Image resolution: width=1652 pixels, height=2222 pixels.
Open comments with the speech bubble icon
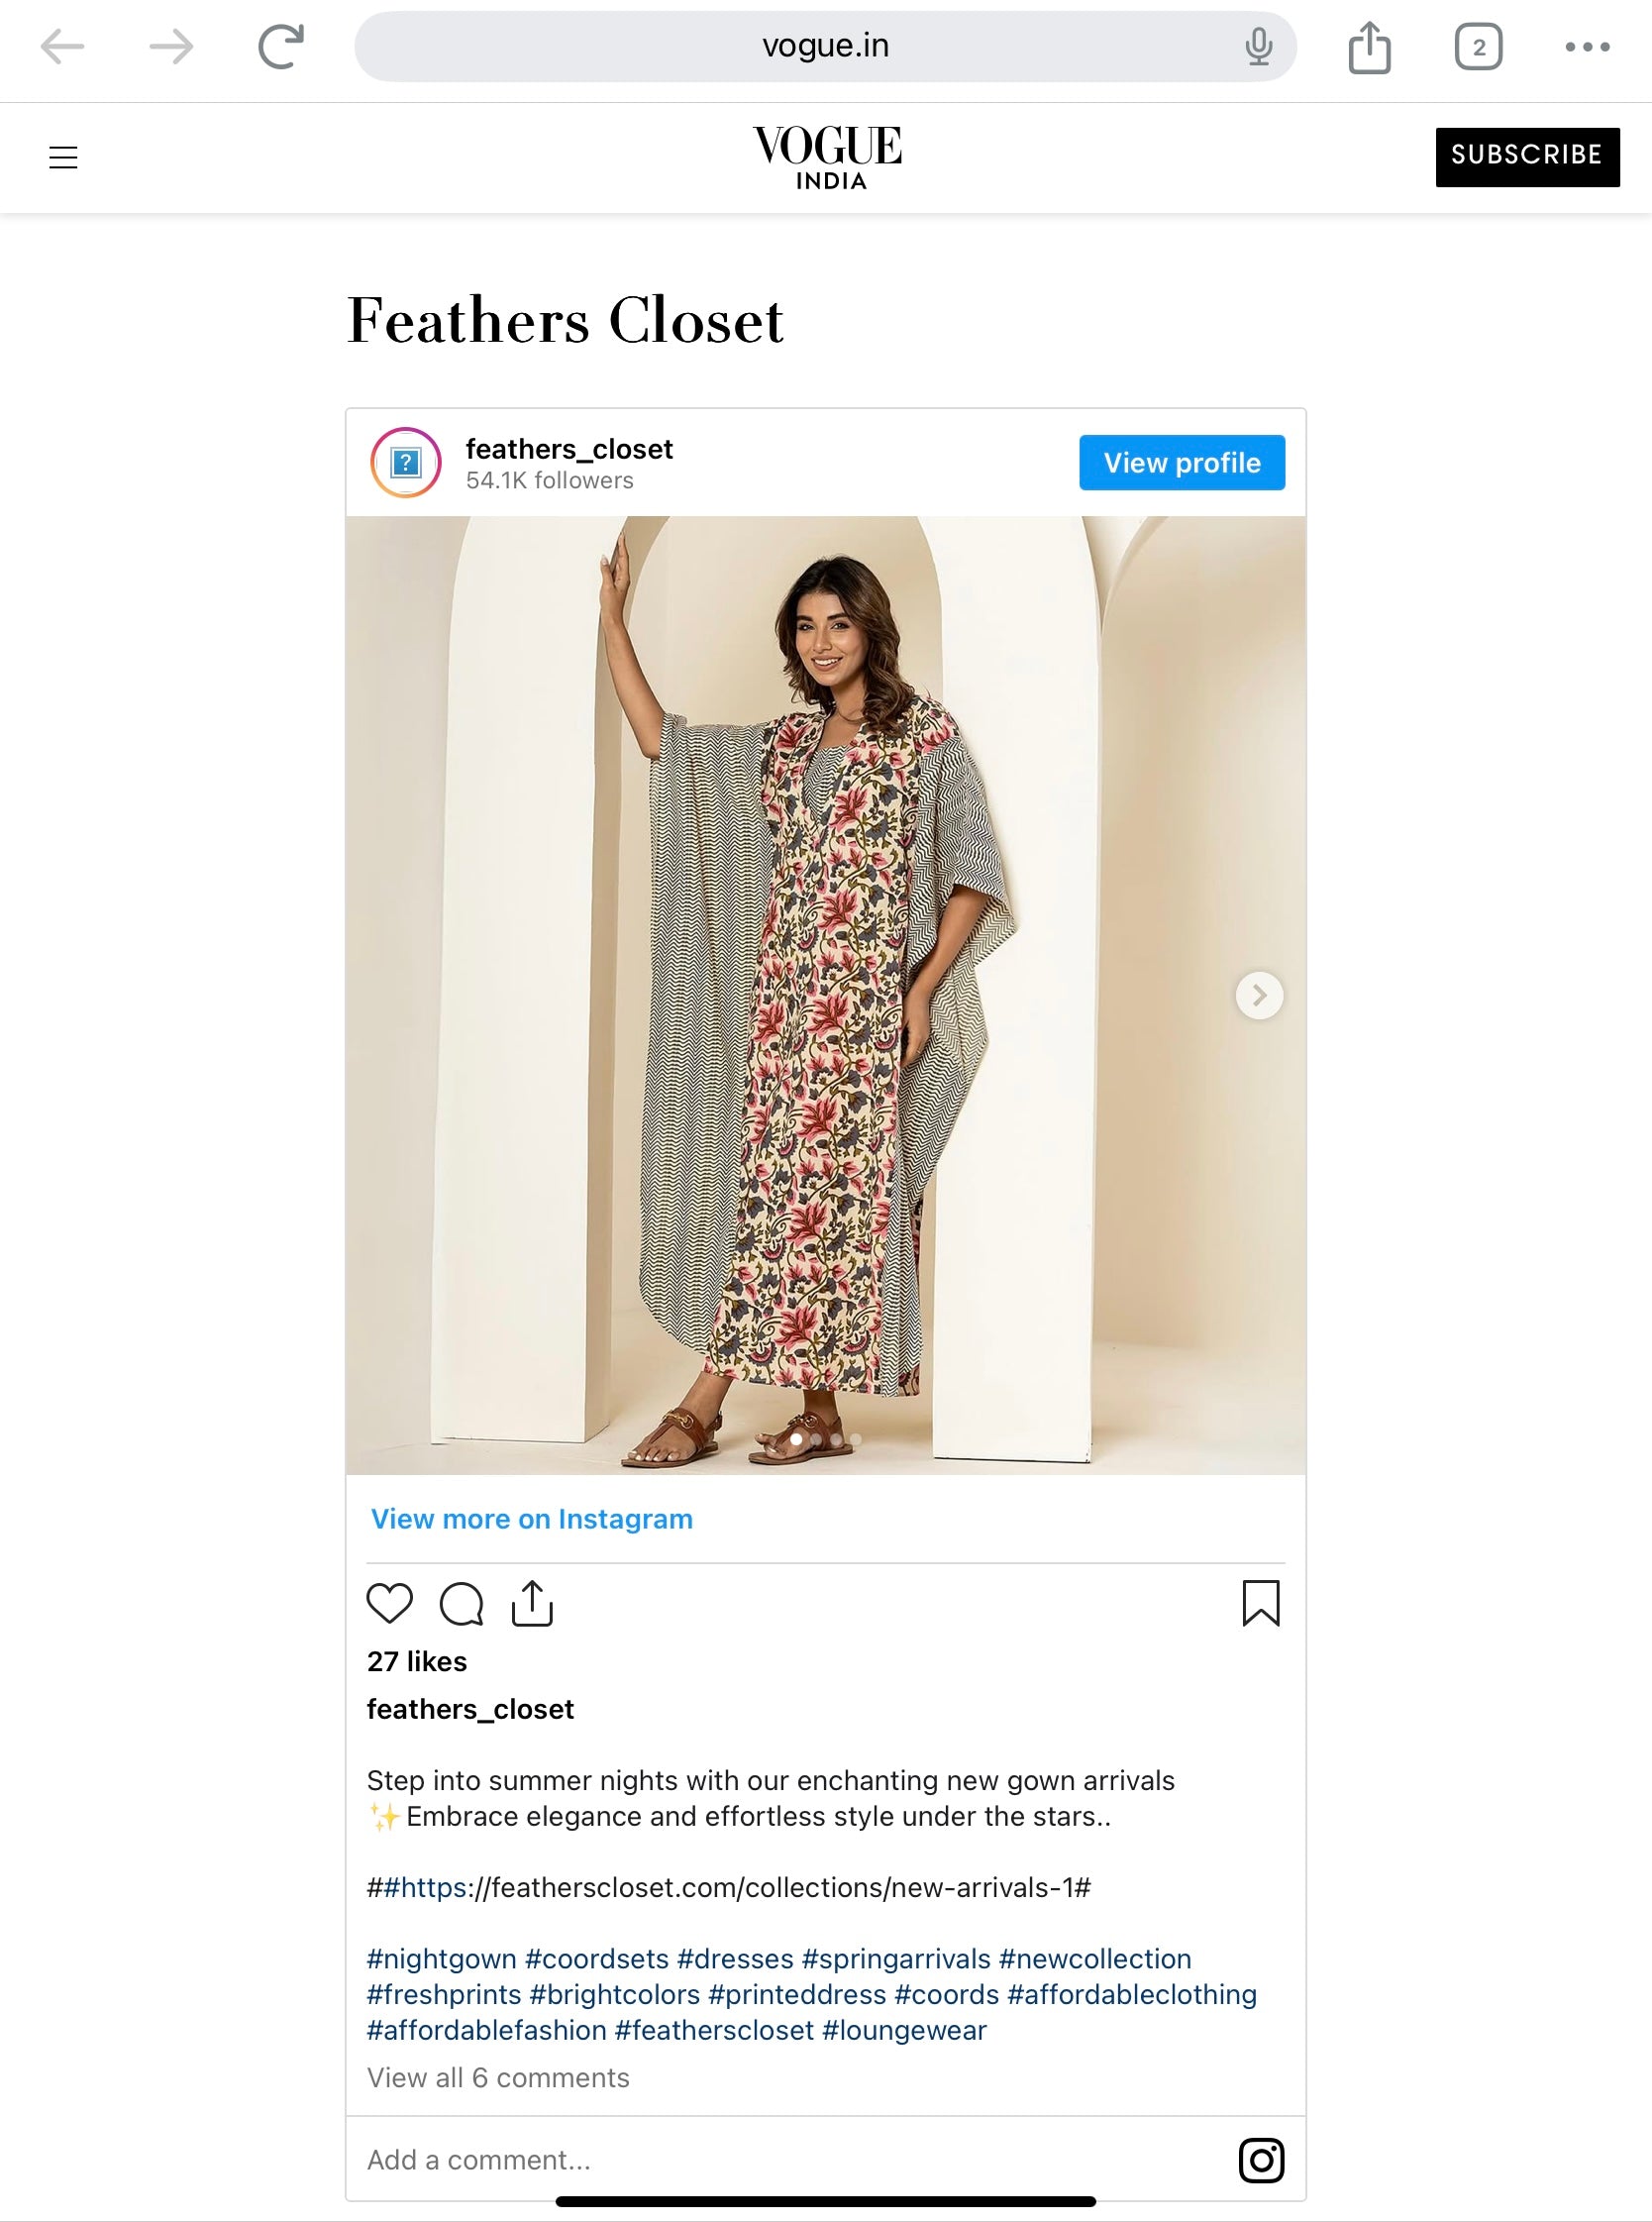pos(461,1603)
